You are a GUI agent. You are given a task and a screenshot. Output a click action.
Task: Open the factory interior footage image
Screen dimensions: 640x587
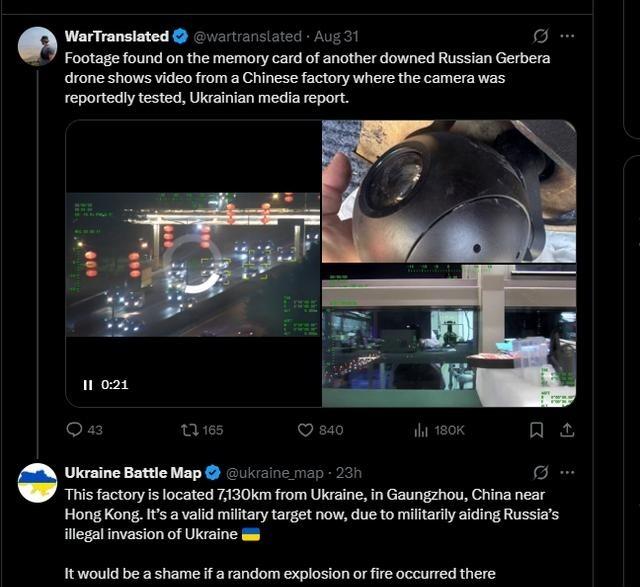coord(449,336)
